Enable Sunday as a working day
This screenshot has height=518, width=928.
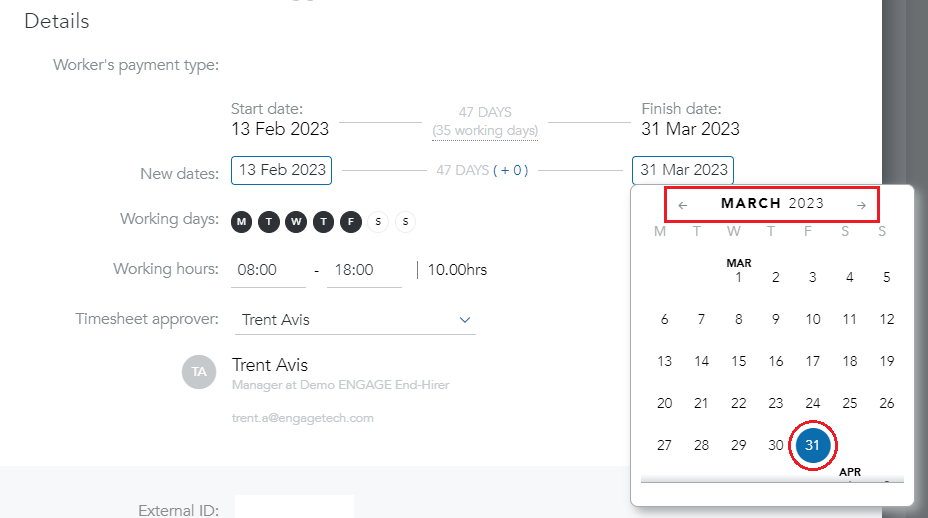(x=405, y=222)
